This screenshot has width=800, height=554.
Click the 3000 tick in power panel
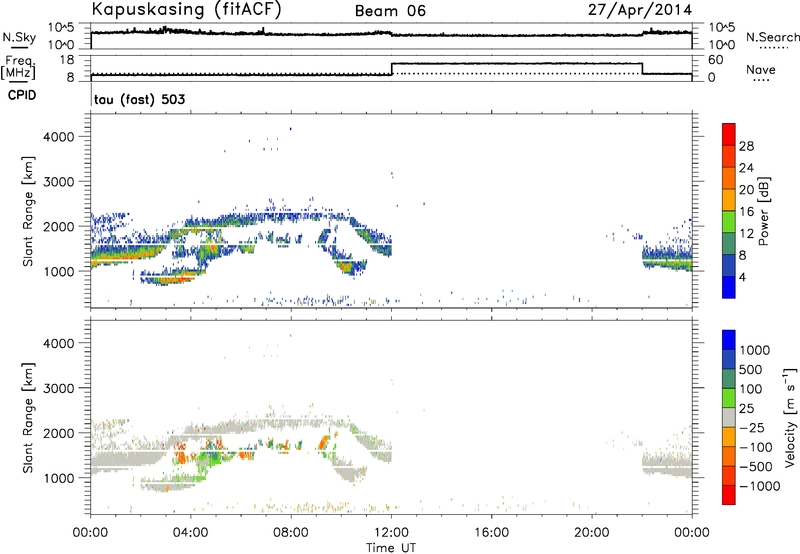(x=59, y=182)
